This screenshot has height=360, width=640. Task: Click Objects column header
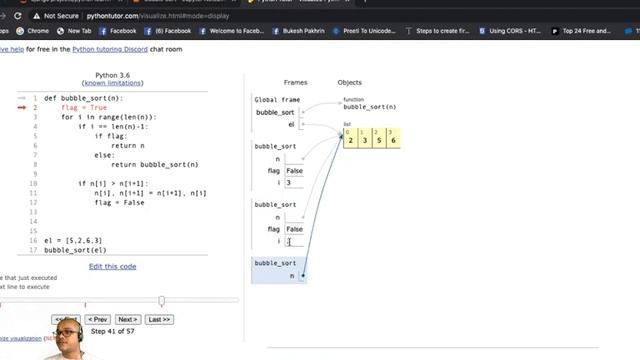(x=349, y=82)
